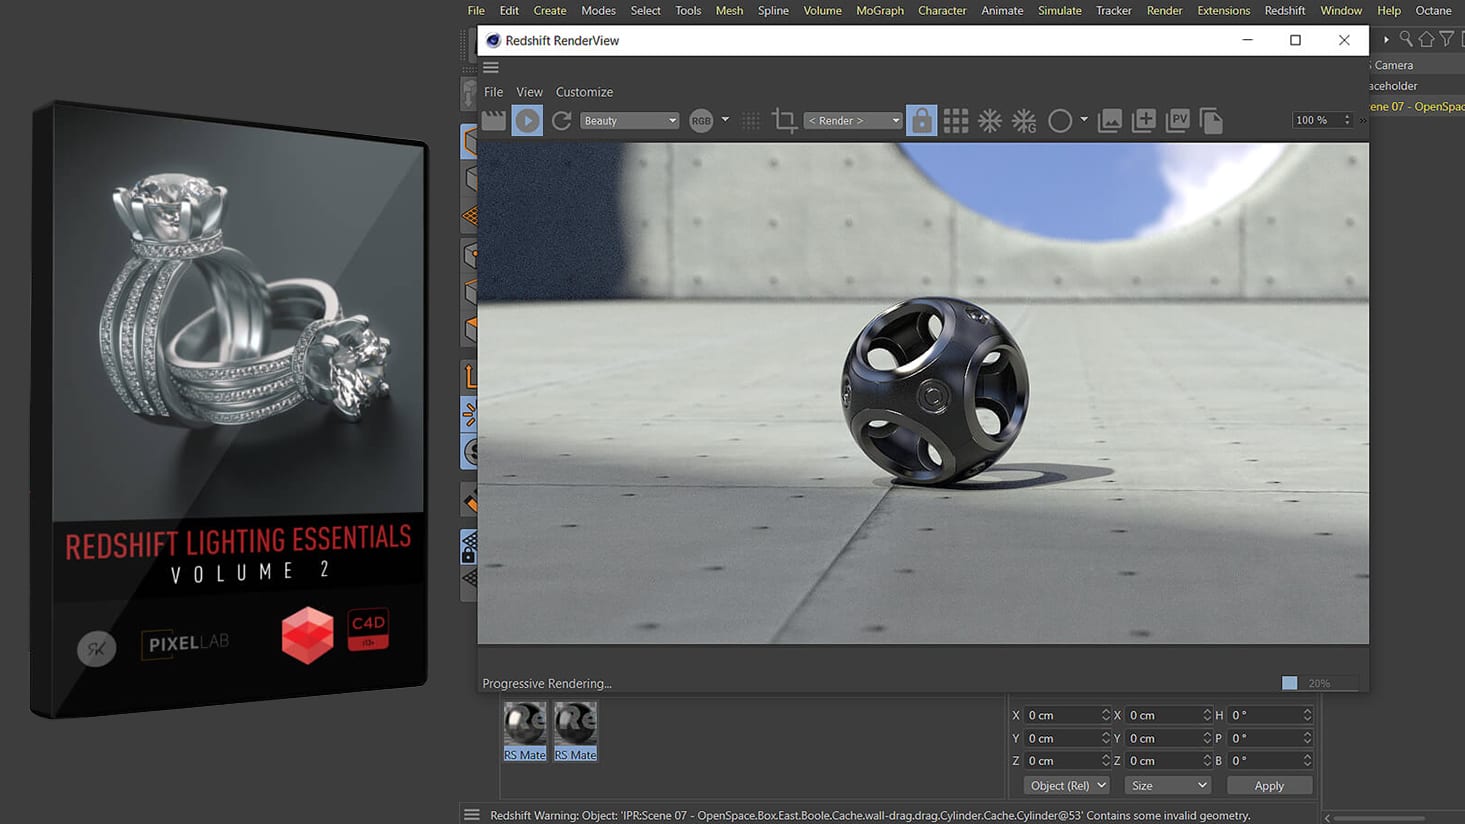Click the render progress bar at 20%
1465x824 pixels.
click(1320, 683)
